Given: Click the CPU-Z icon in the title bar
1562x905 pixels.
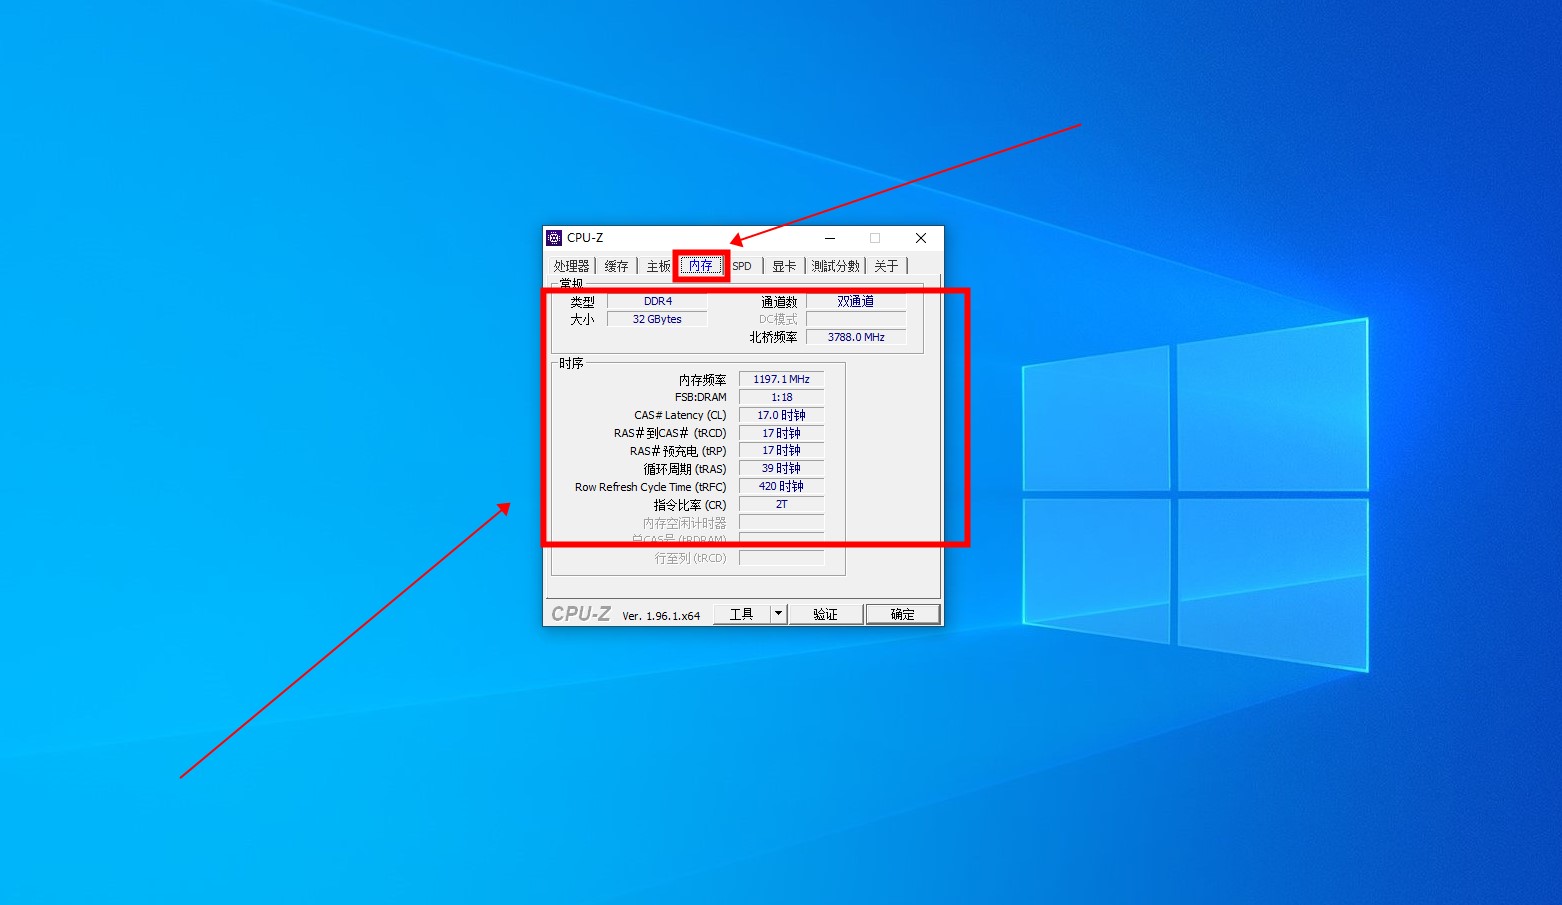Looking at the screenshot, I should pyautogui.click(x=554, y=238).
